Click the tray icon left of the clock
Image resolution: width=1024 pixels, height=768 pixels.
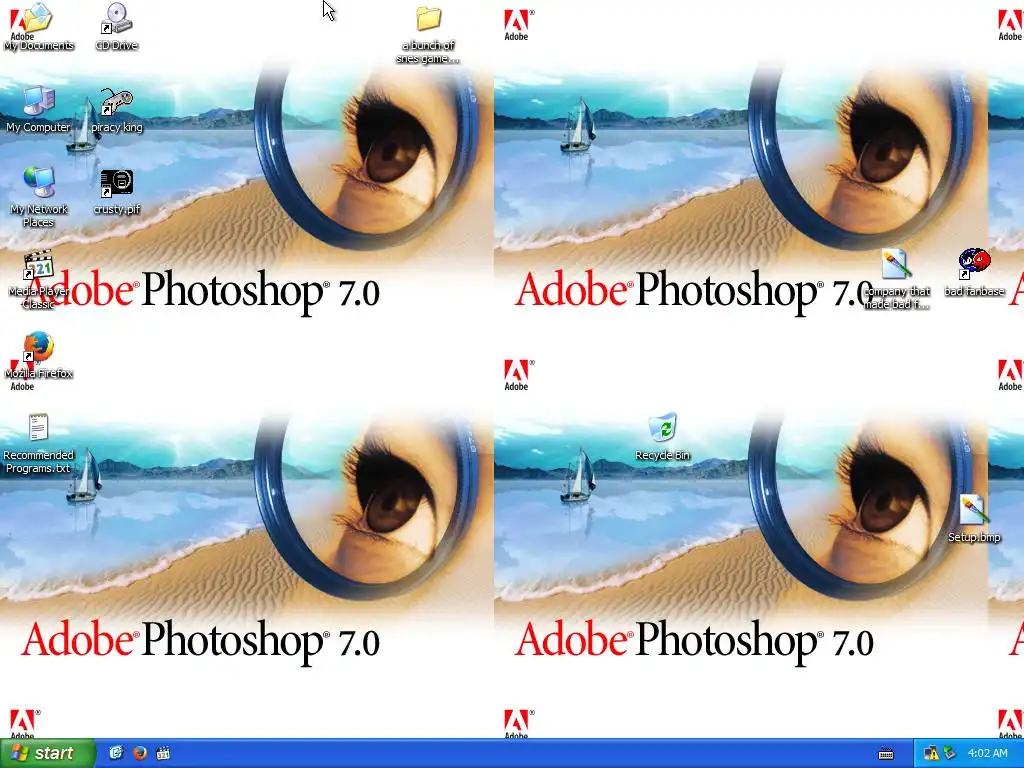[x=949, y=754]
